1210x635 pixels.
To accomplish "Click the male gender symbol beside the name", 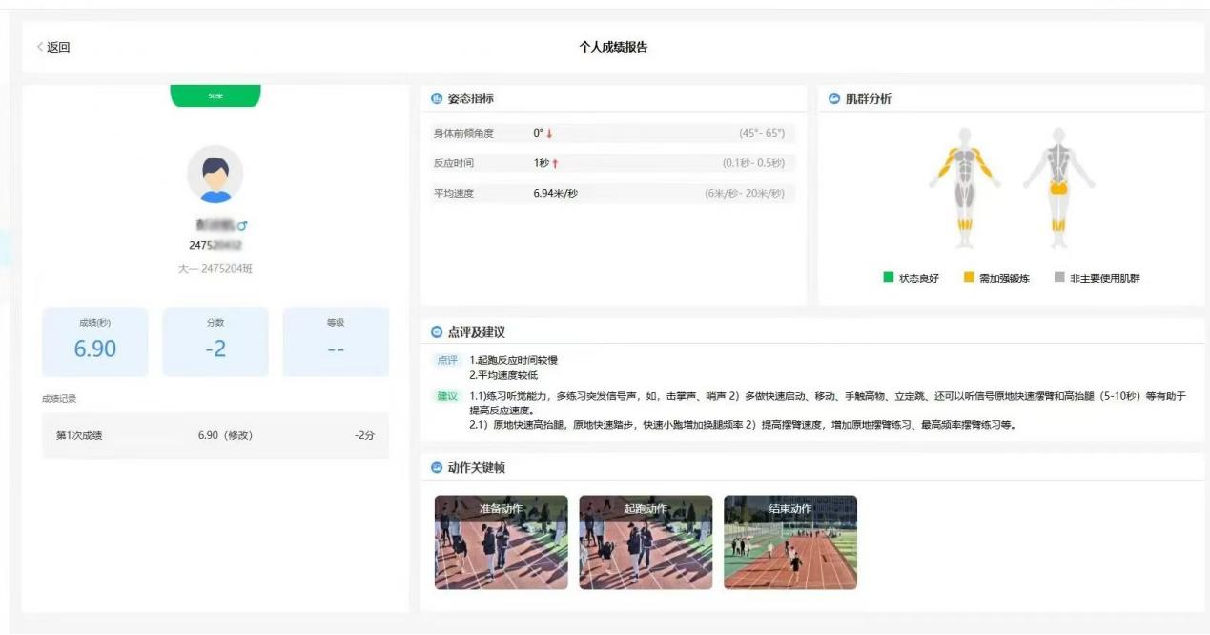I will click(x=243, y=227).
